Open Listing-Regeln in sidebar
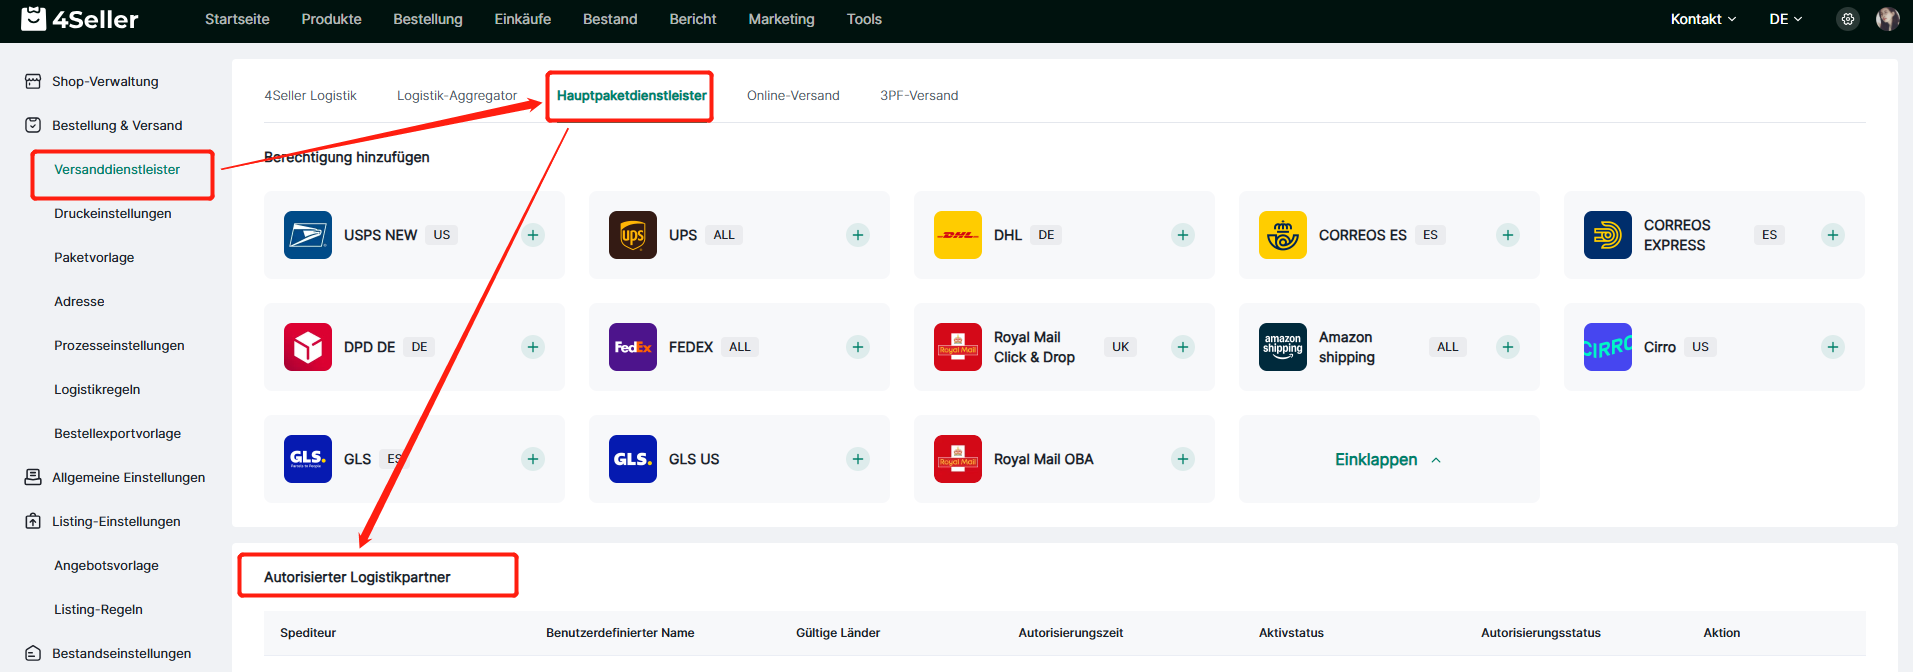This screenshot has width=1913, height=672. click(x=98, y=609)
